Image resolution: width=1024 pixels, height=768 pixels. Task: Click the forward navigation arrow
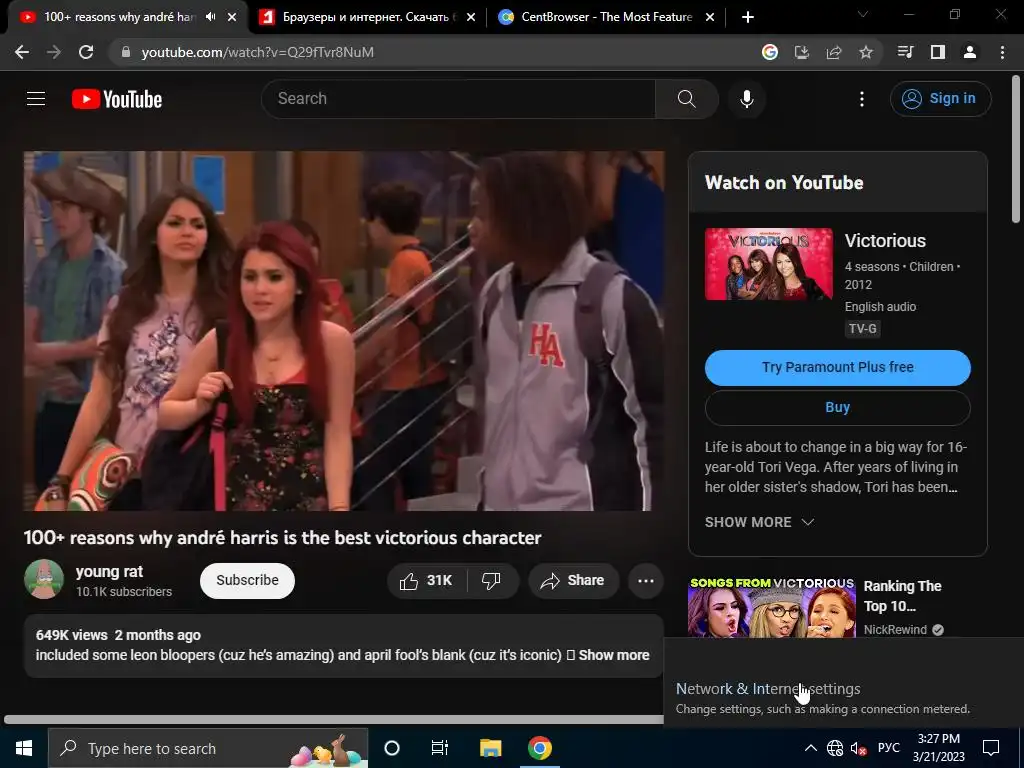pyautogui.click(x=54, y=52)
